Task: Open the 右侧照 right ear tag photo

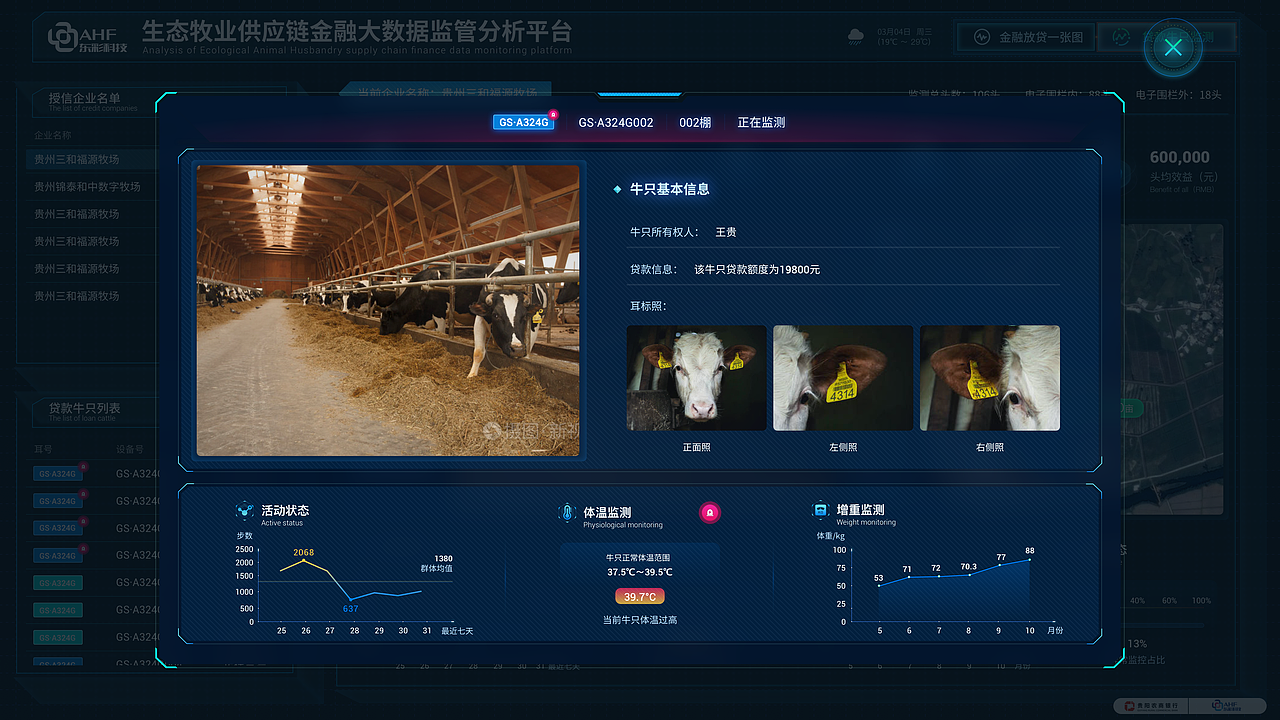Action: point(990,378)
